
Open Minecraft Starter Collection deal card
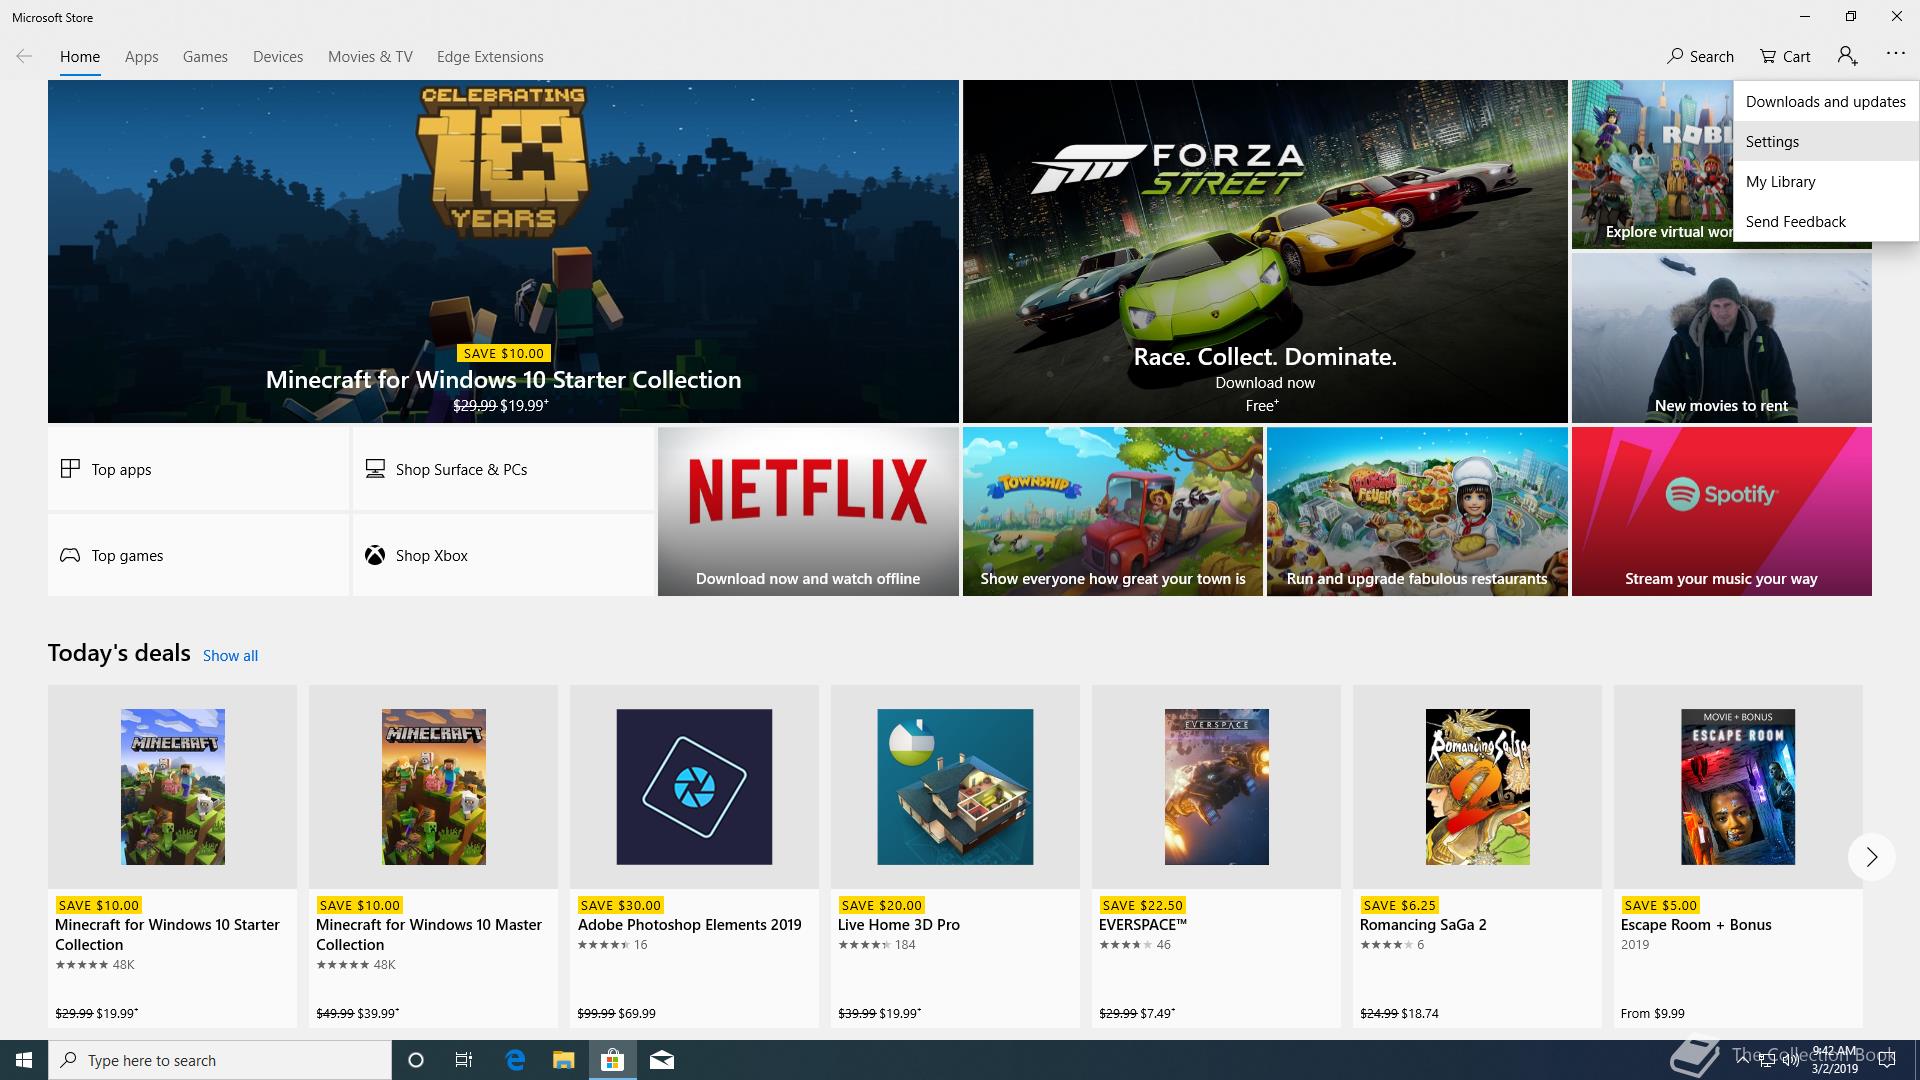point(172,856)
